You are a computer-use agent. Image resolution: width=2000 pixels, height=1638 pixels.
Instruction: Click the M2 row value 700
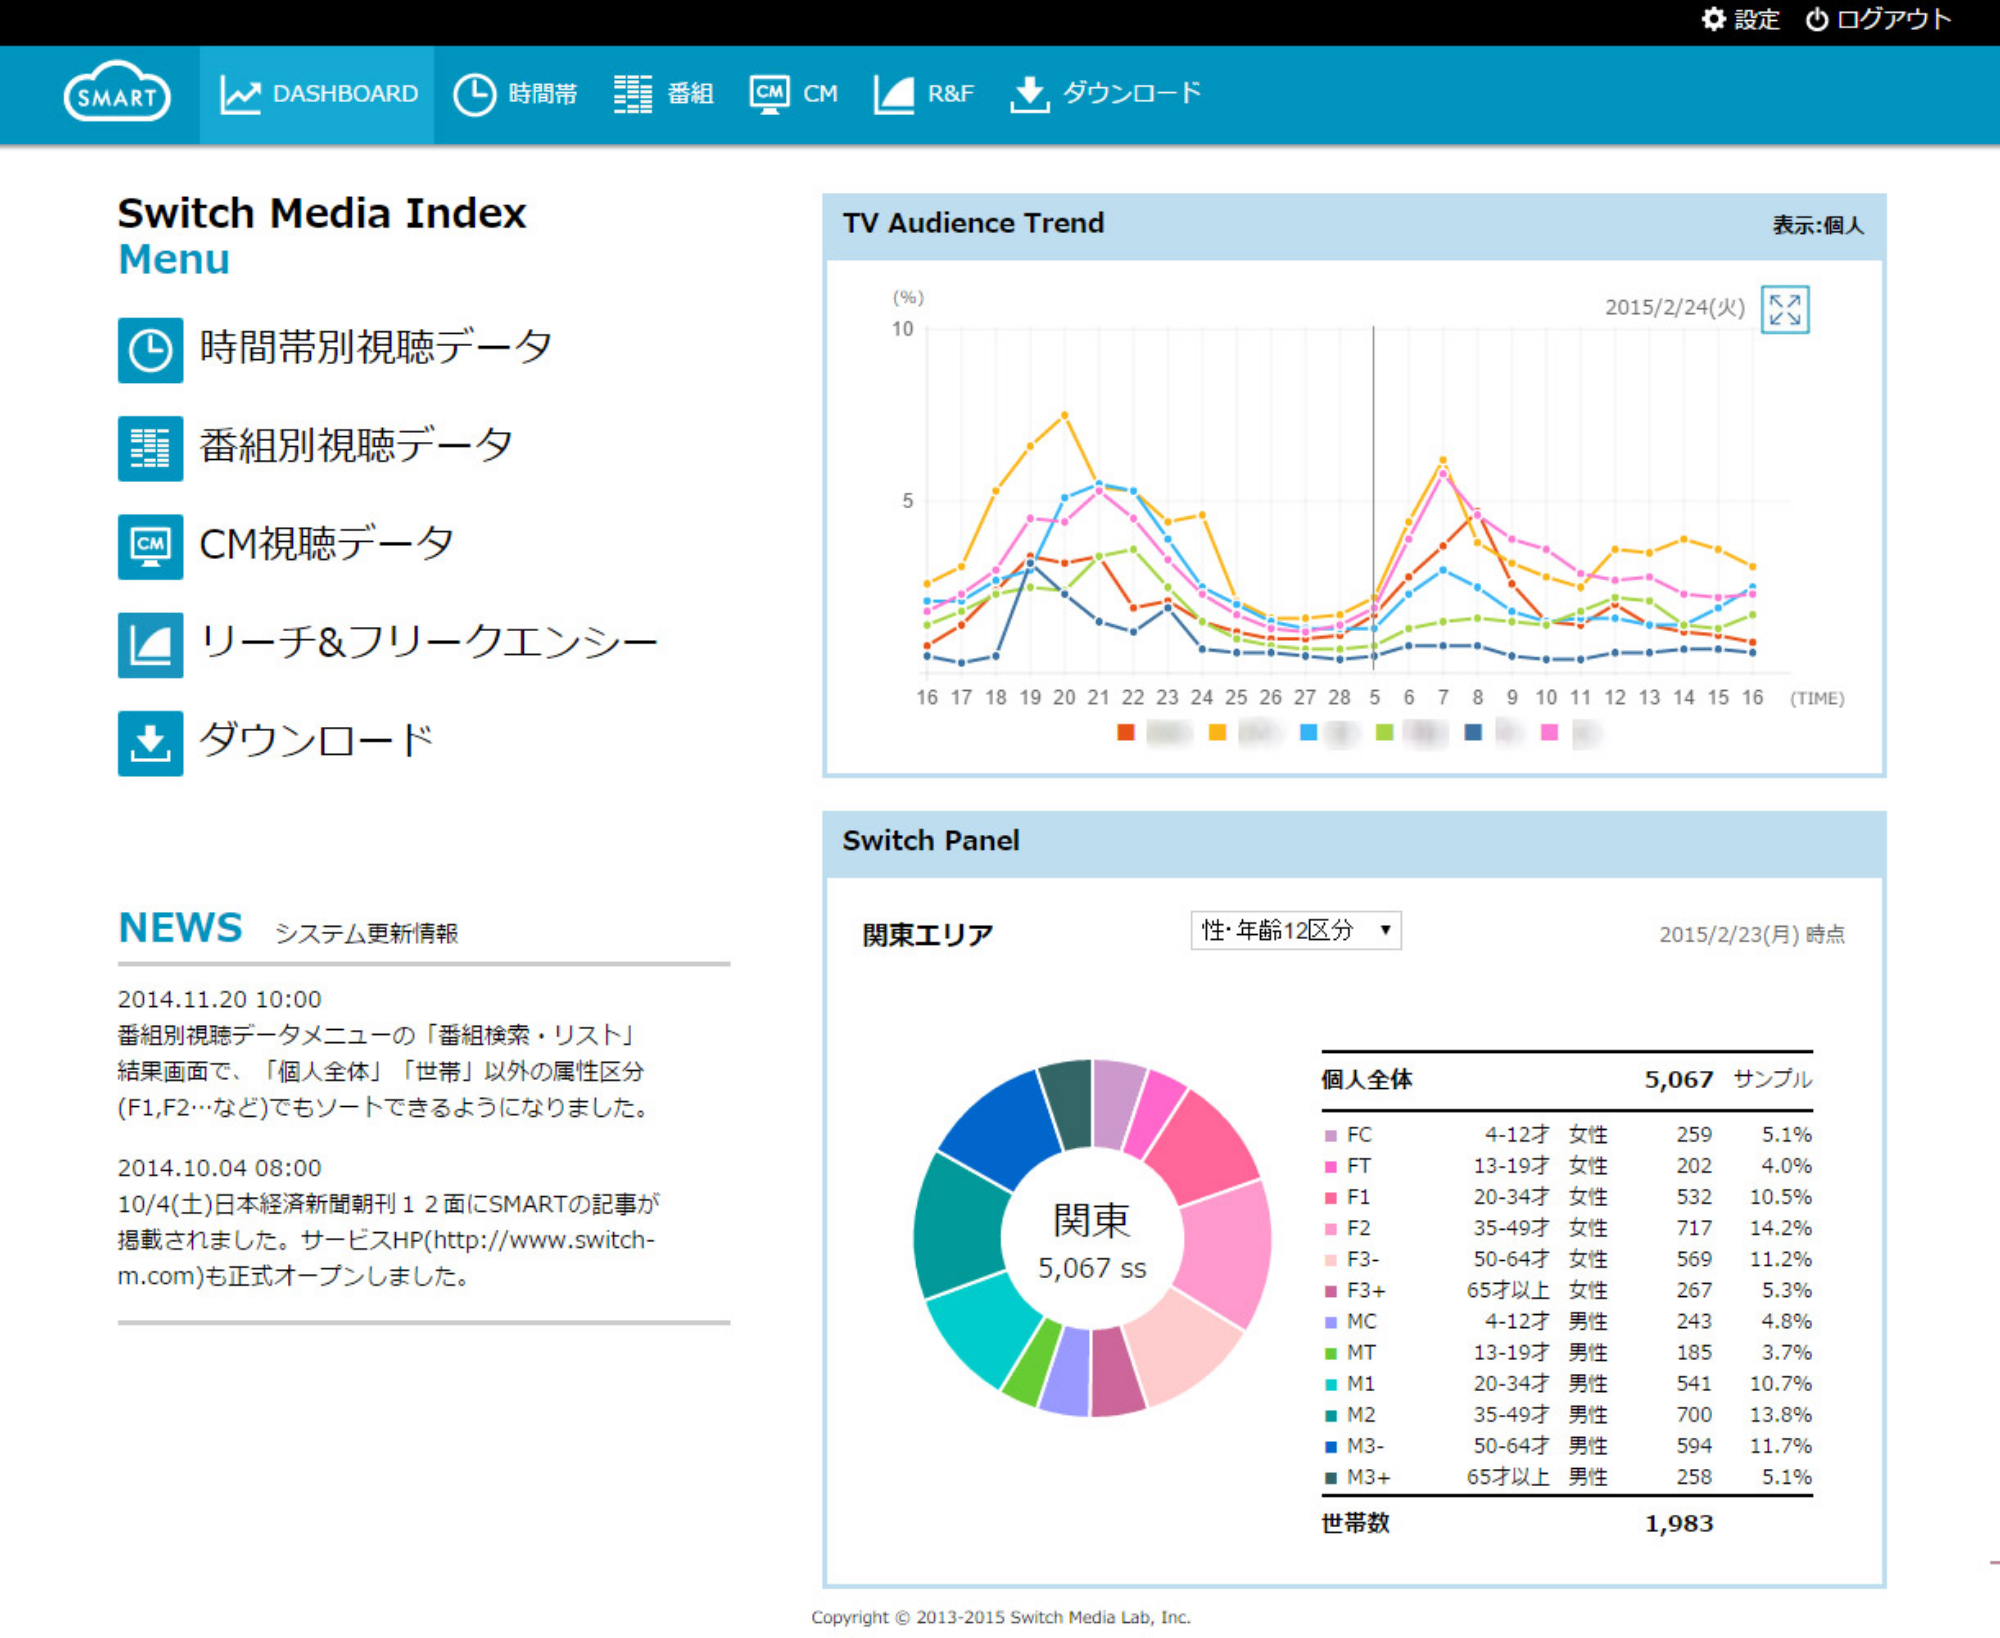(1694, 1415)
